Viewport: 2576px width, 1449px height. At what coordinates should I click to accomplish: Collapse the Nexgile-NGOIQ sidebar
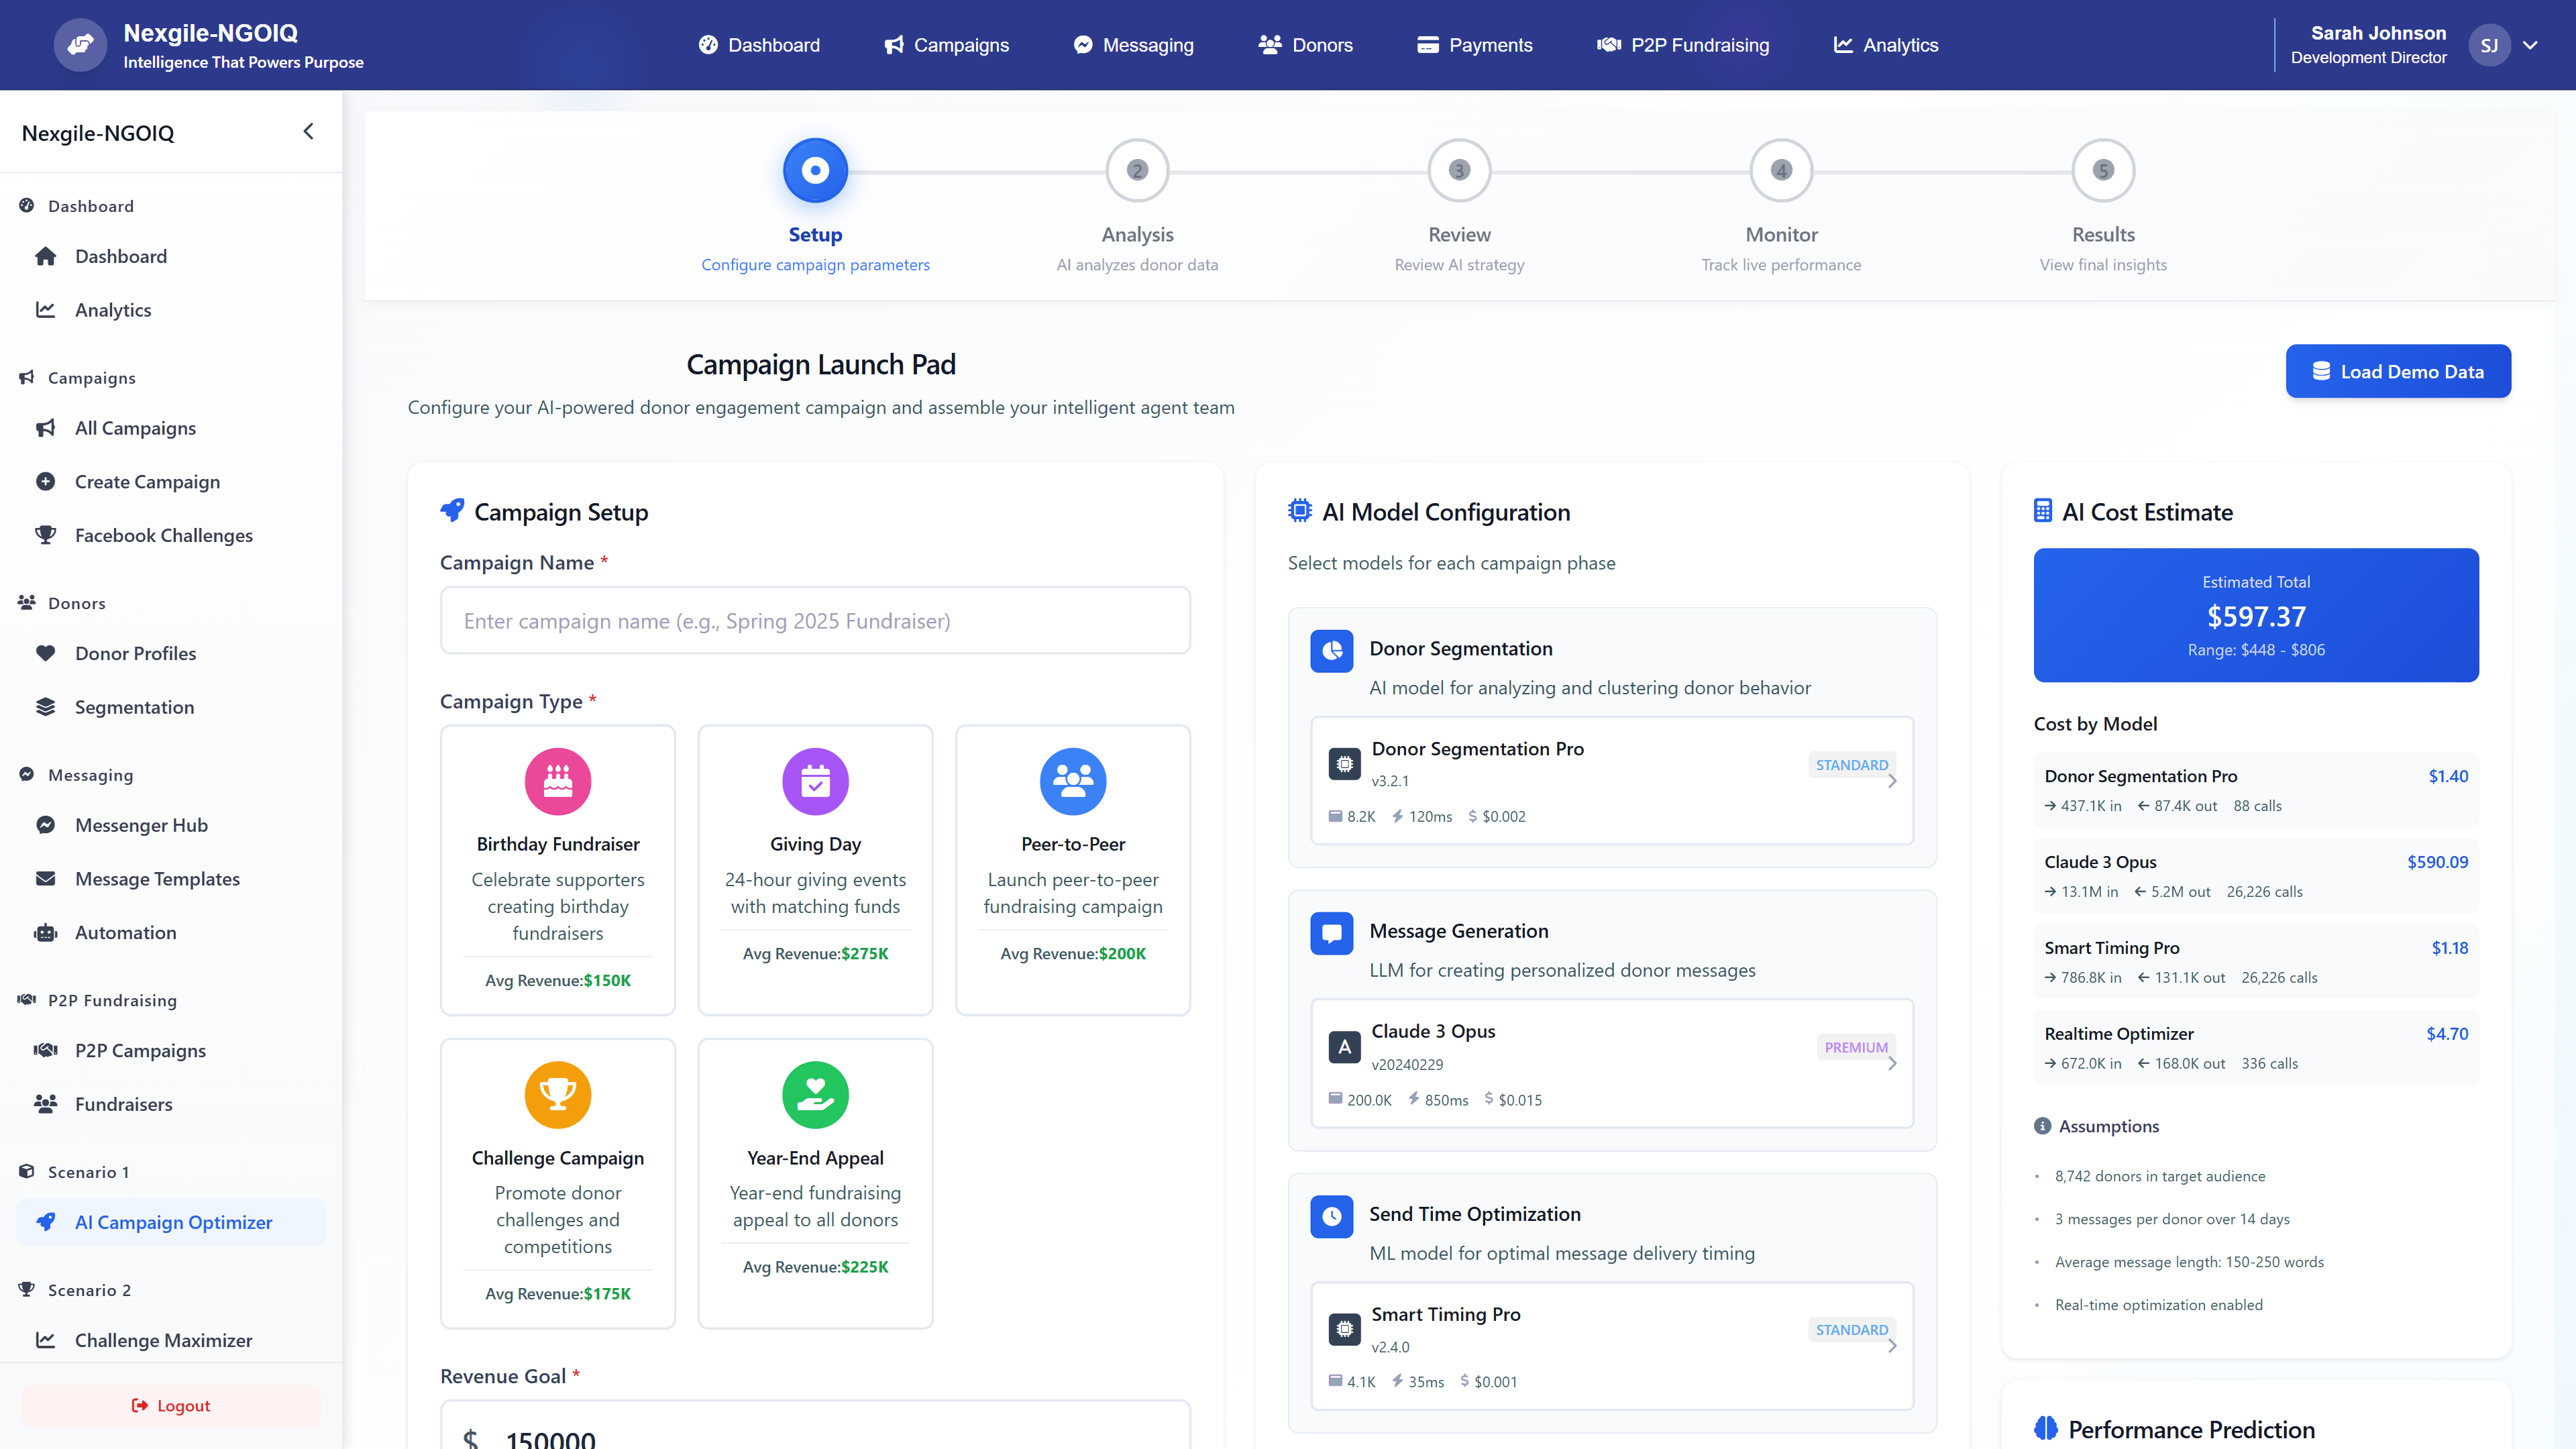[308, 131]
